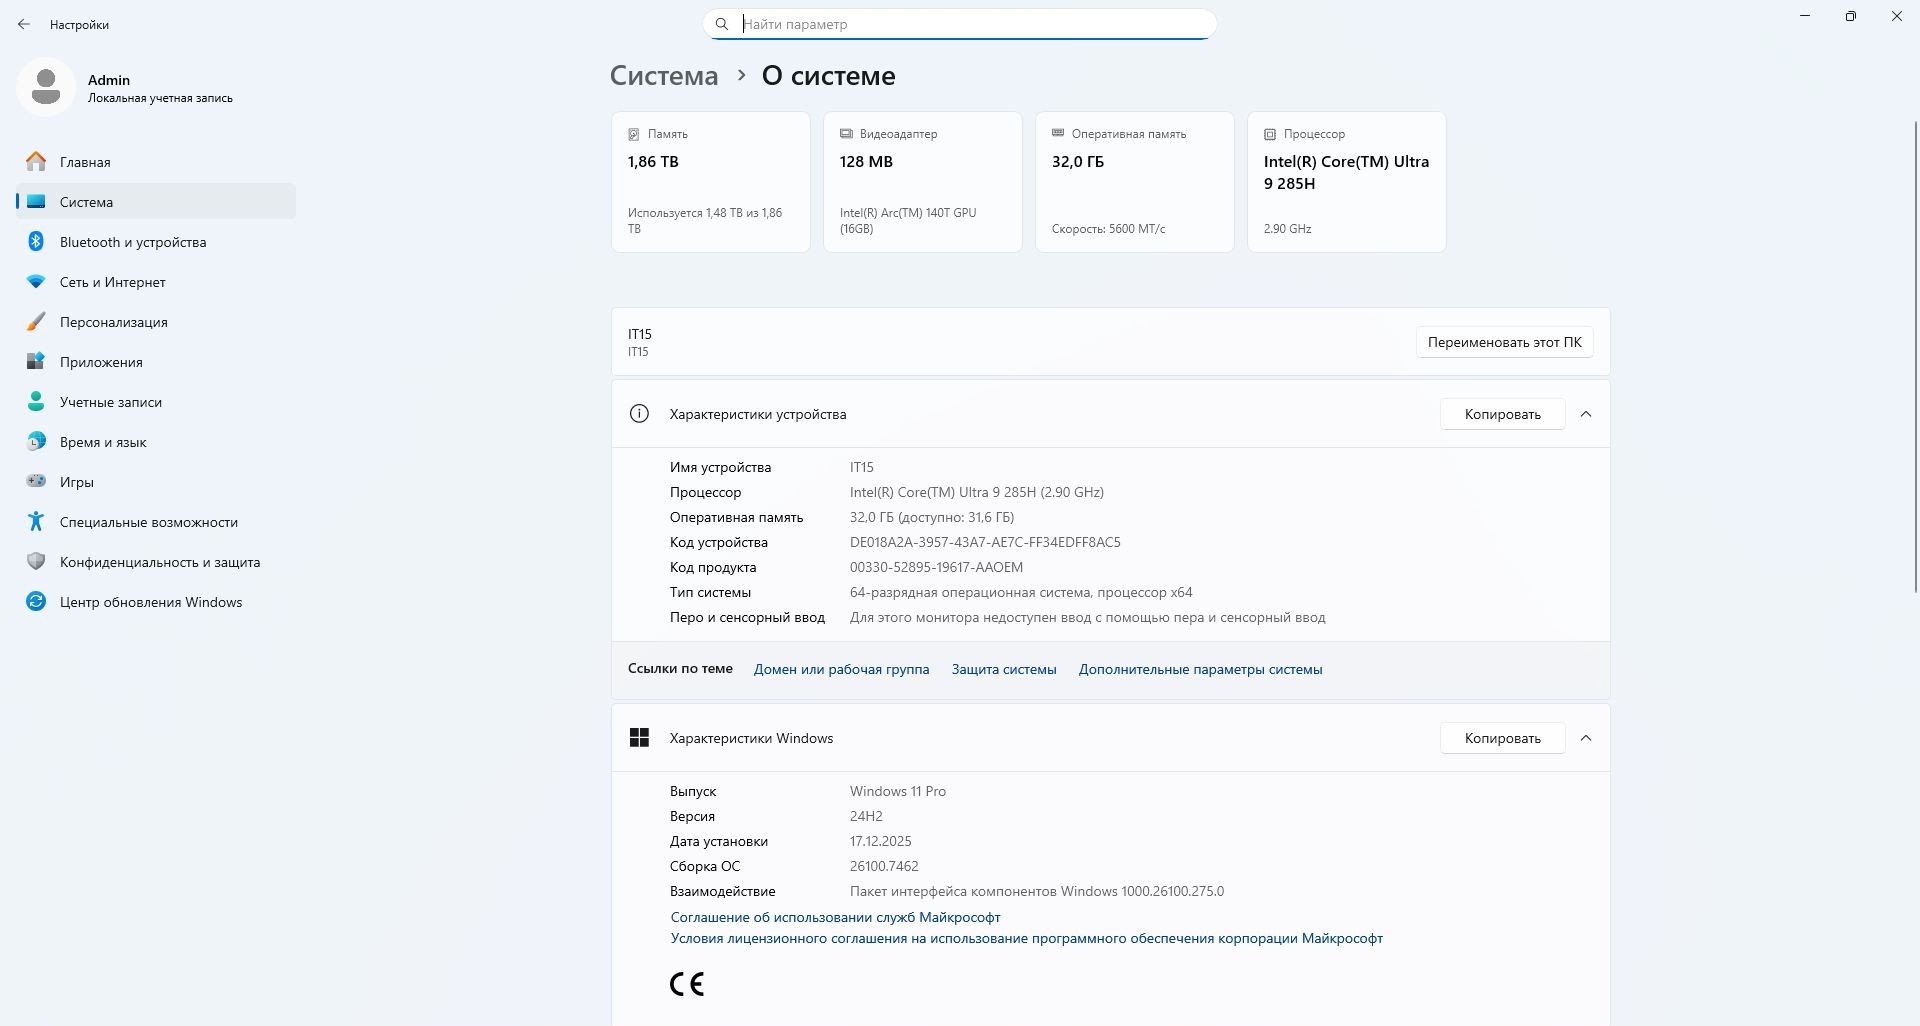Open the Память storage card
The width and height of the screenshot is (1920, 1026).
pos(711,182)
